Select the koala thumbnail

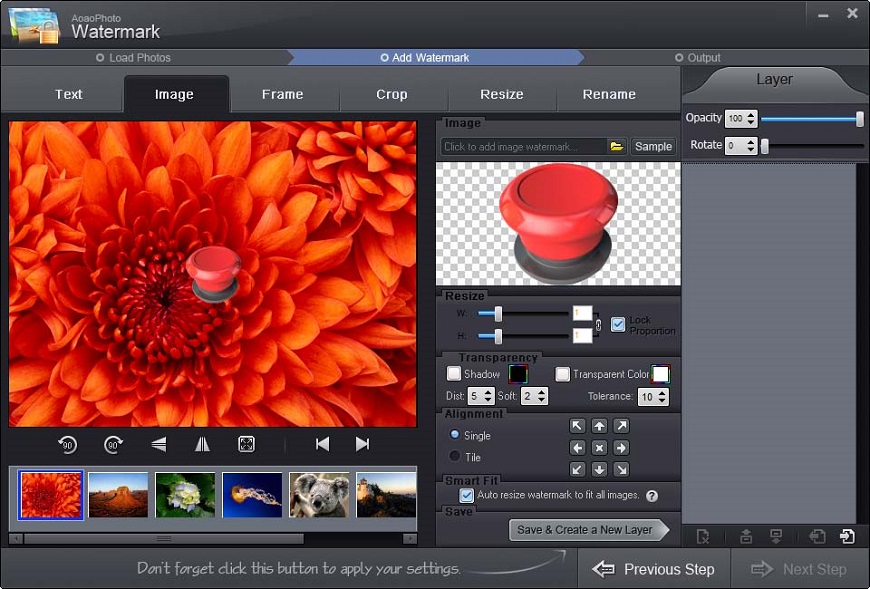(319, 495)
